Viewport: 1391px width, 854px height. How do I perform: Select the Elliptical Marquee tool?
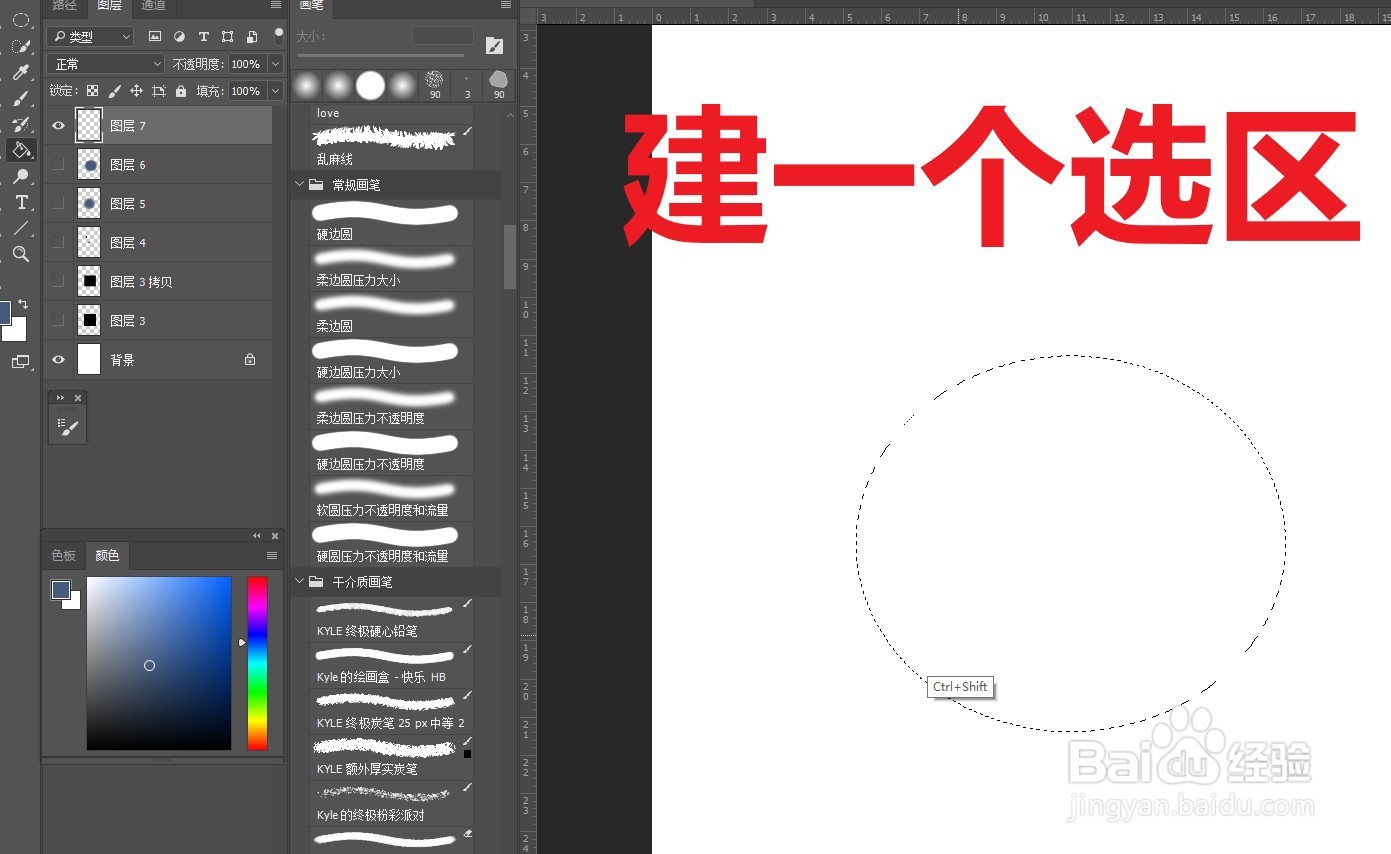pos(20,20)
